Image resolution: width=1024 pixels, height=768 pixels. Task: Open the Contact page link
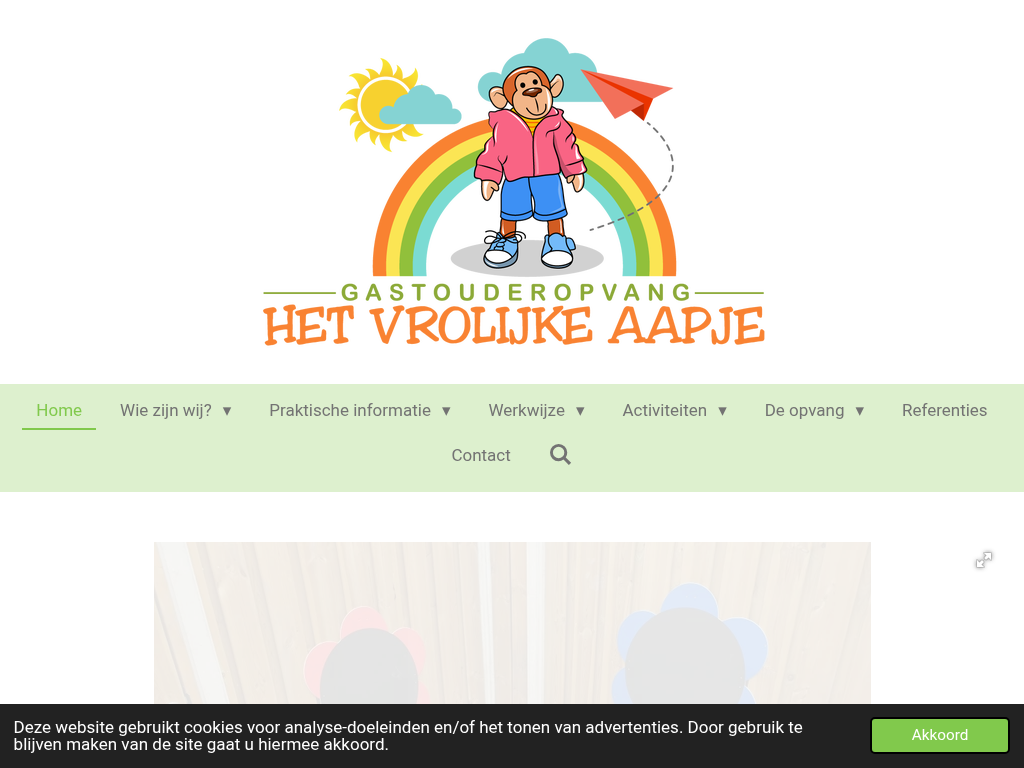pos(481,455)
